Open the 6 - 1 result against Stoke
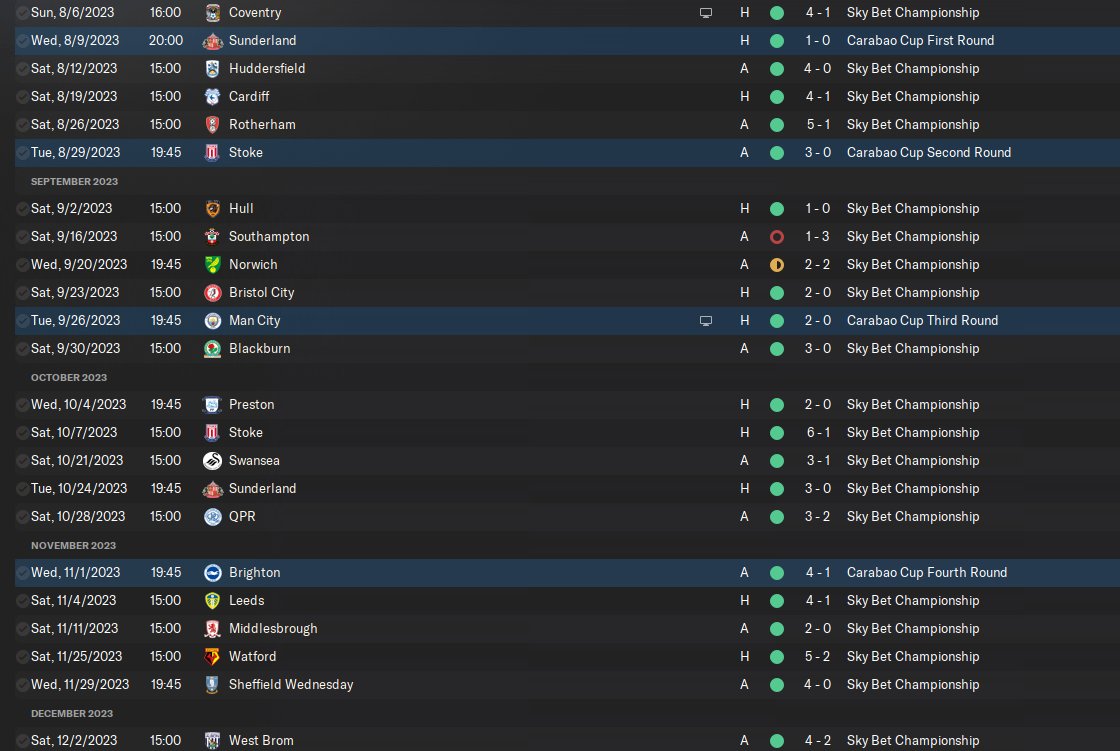The image size is (1120, 751). 818,432
